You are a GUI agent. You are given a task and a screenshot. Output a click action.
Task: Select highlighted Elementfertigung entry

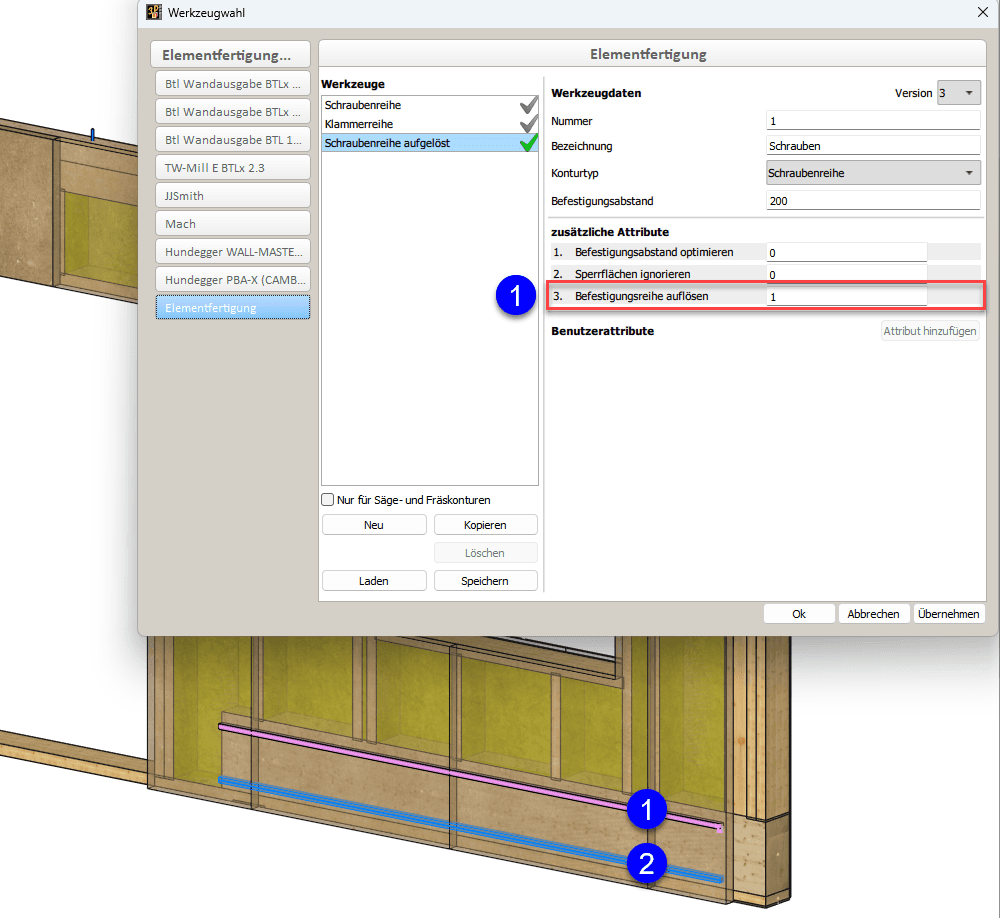coord(233,308)
